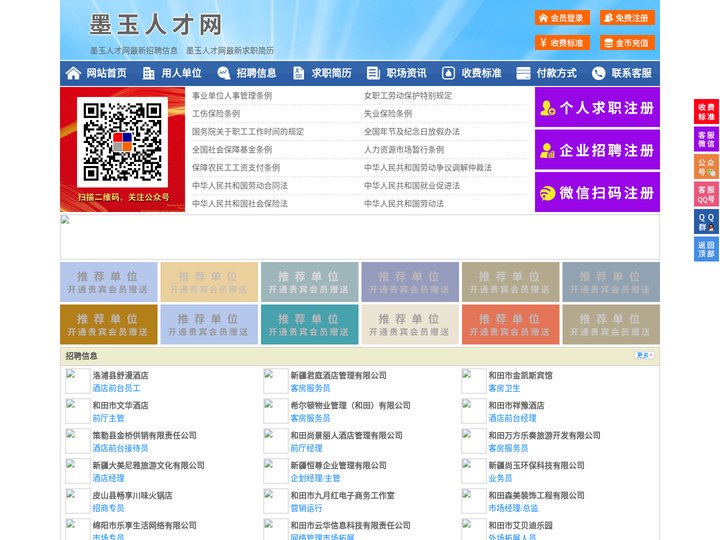
Task: Click the chart icon beside 招聘信息
Action: tap(224, 73)
